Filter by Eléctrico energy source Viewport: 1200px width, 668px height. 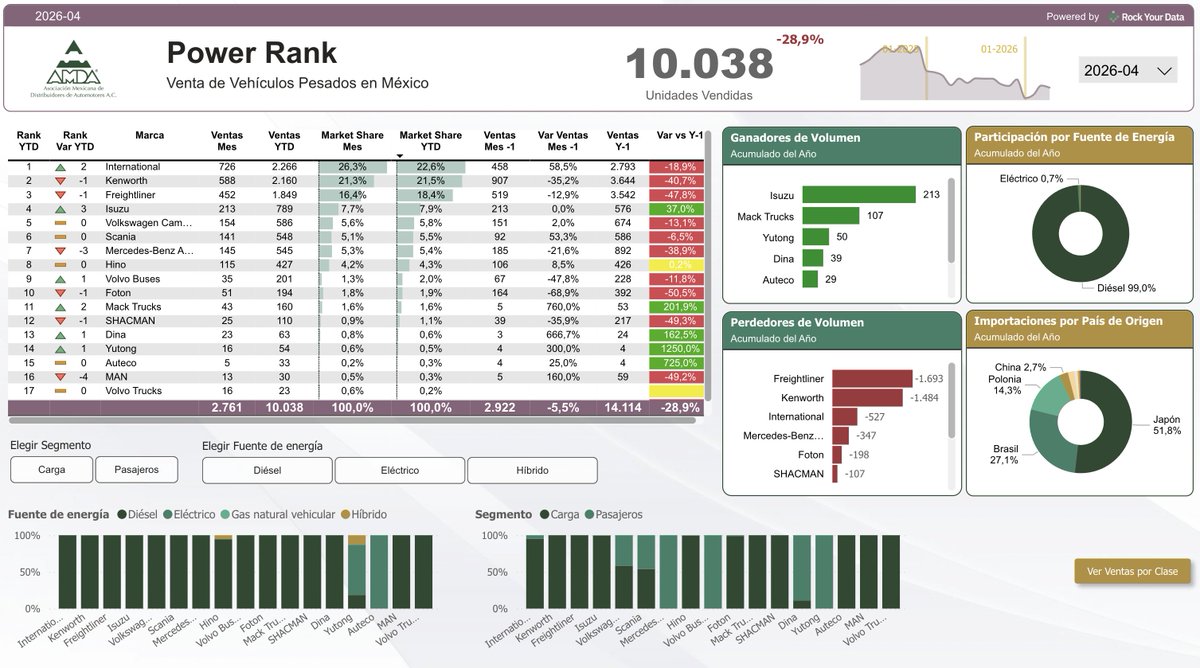[x=399, y=470]
